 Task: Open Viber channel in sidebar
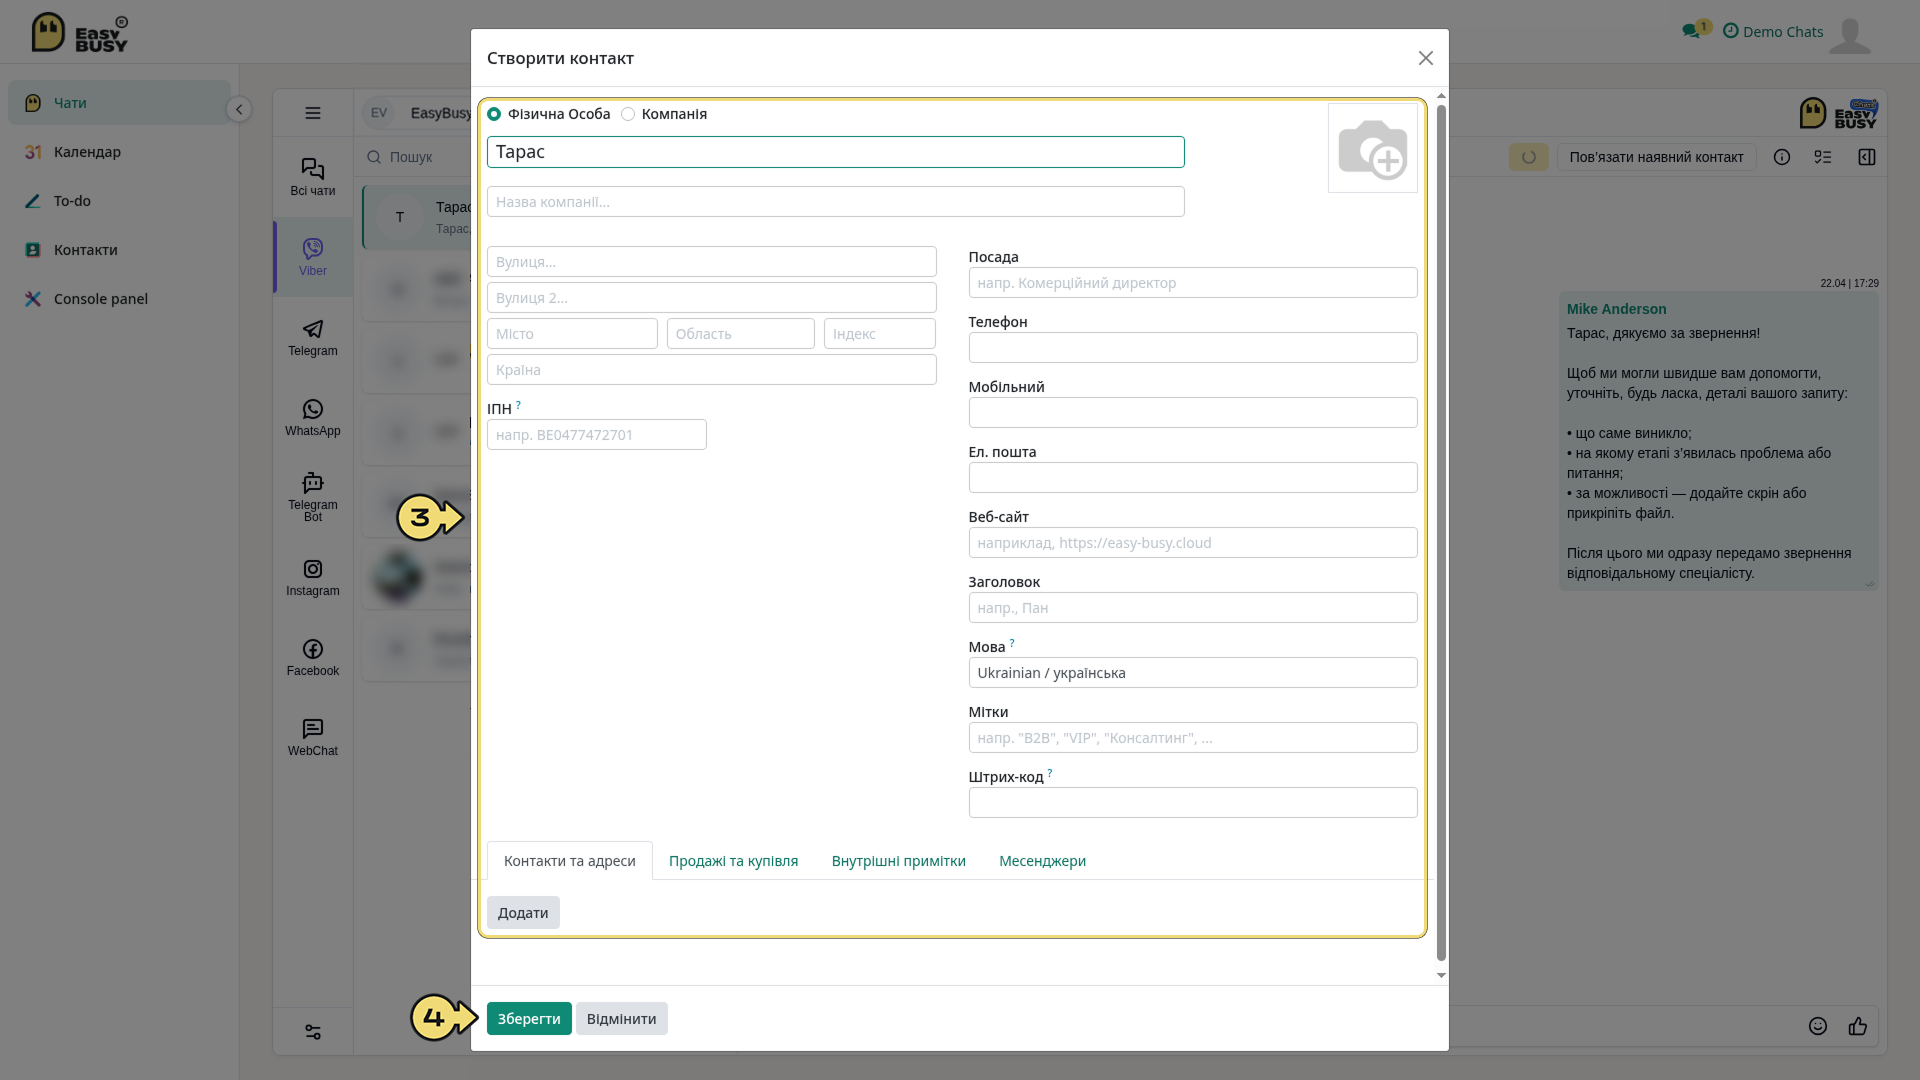[x=313, y=257]
